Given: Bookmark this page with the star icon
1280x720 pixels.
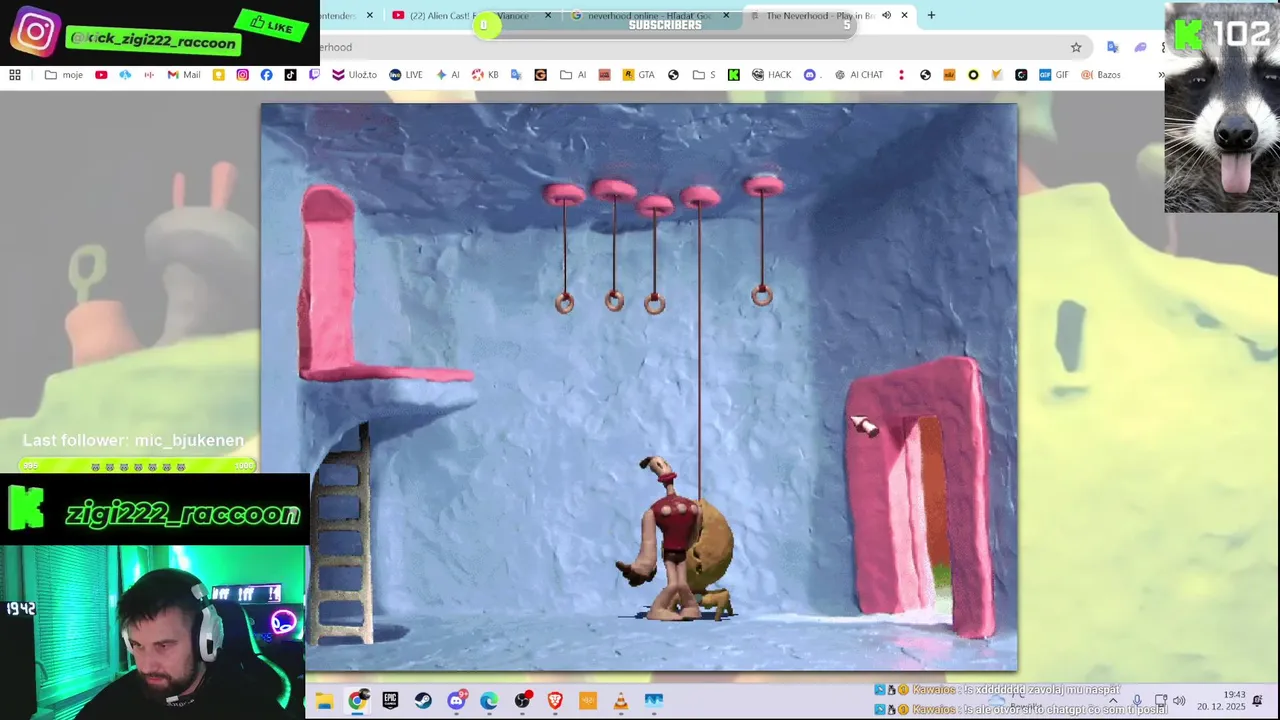Looking at the screenshot, I should click(1076, 47).
